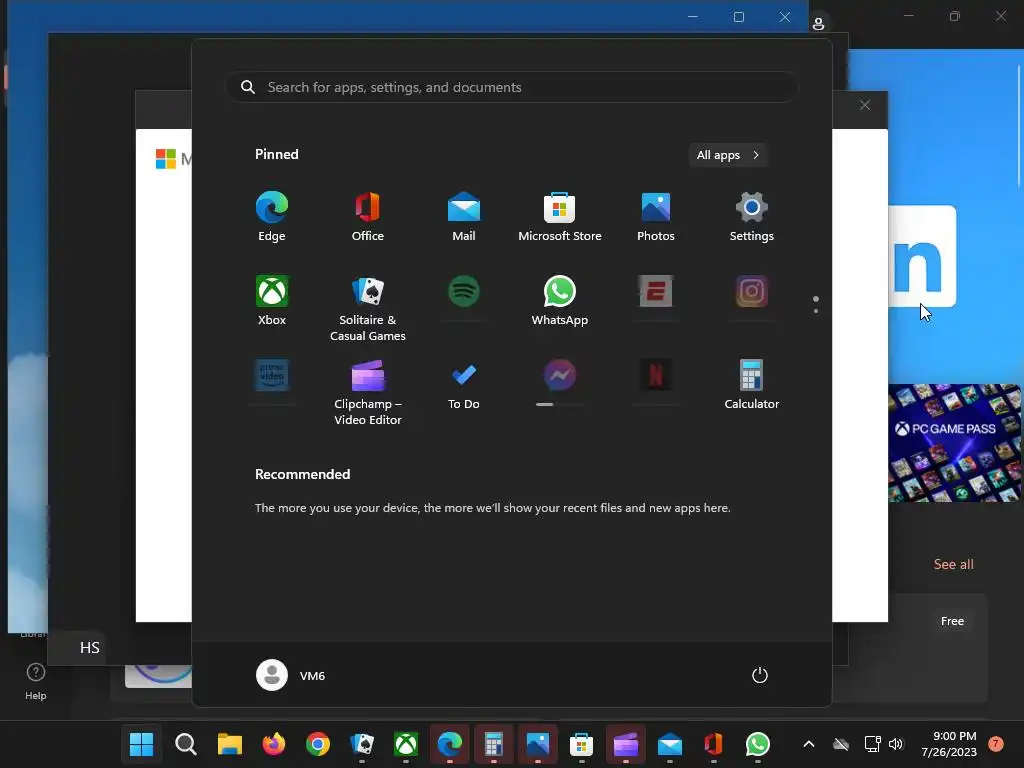Open the pinned Photos app
This screenshot has height=768, width=1024.
pos(656,217)
